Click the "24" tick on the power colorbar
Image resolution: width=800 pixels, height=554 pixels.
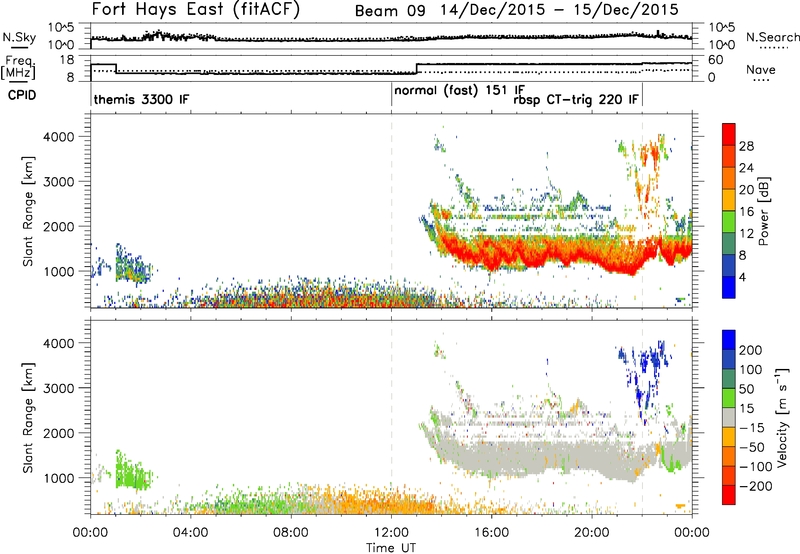click(746, 168)
